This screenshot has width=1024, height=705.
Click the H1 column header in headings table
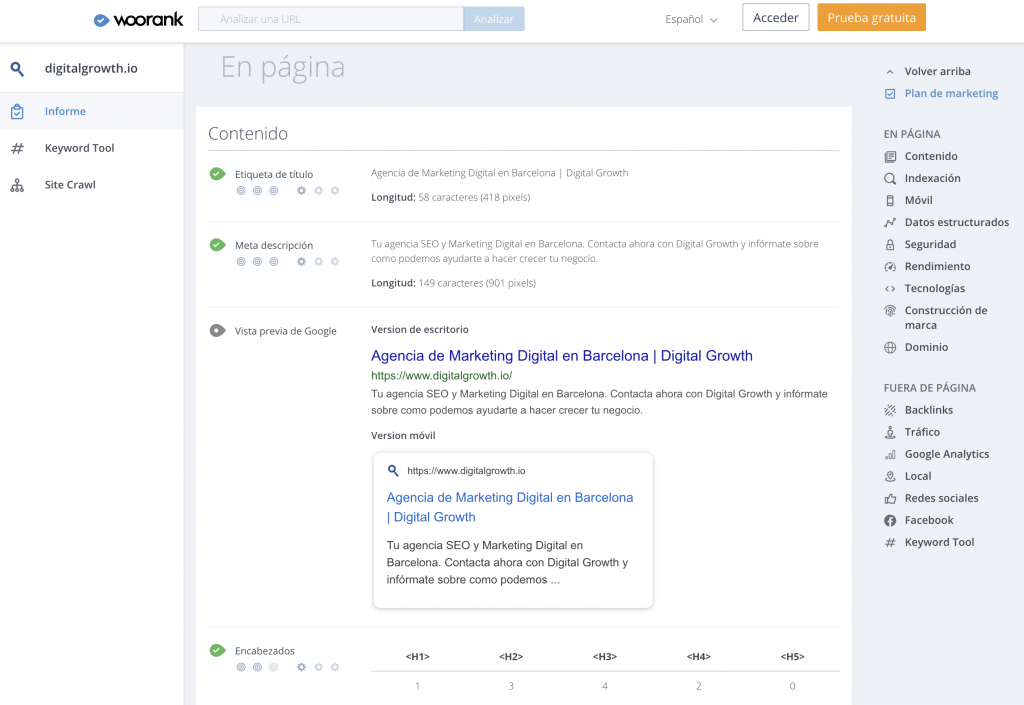click(417, 657)
